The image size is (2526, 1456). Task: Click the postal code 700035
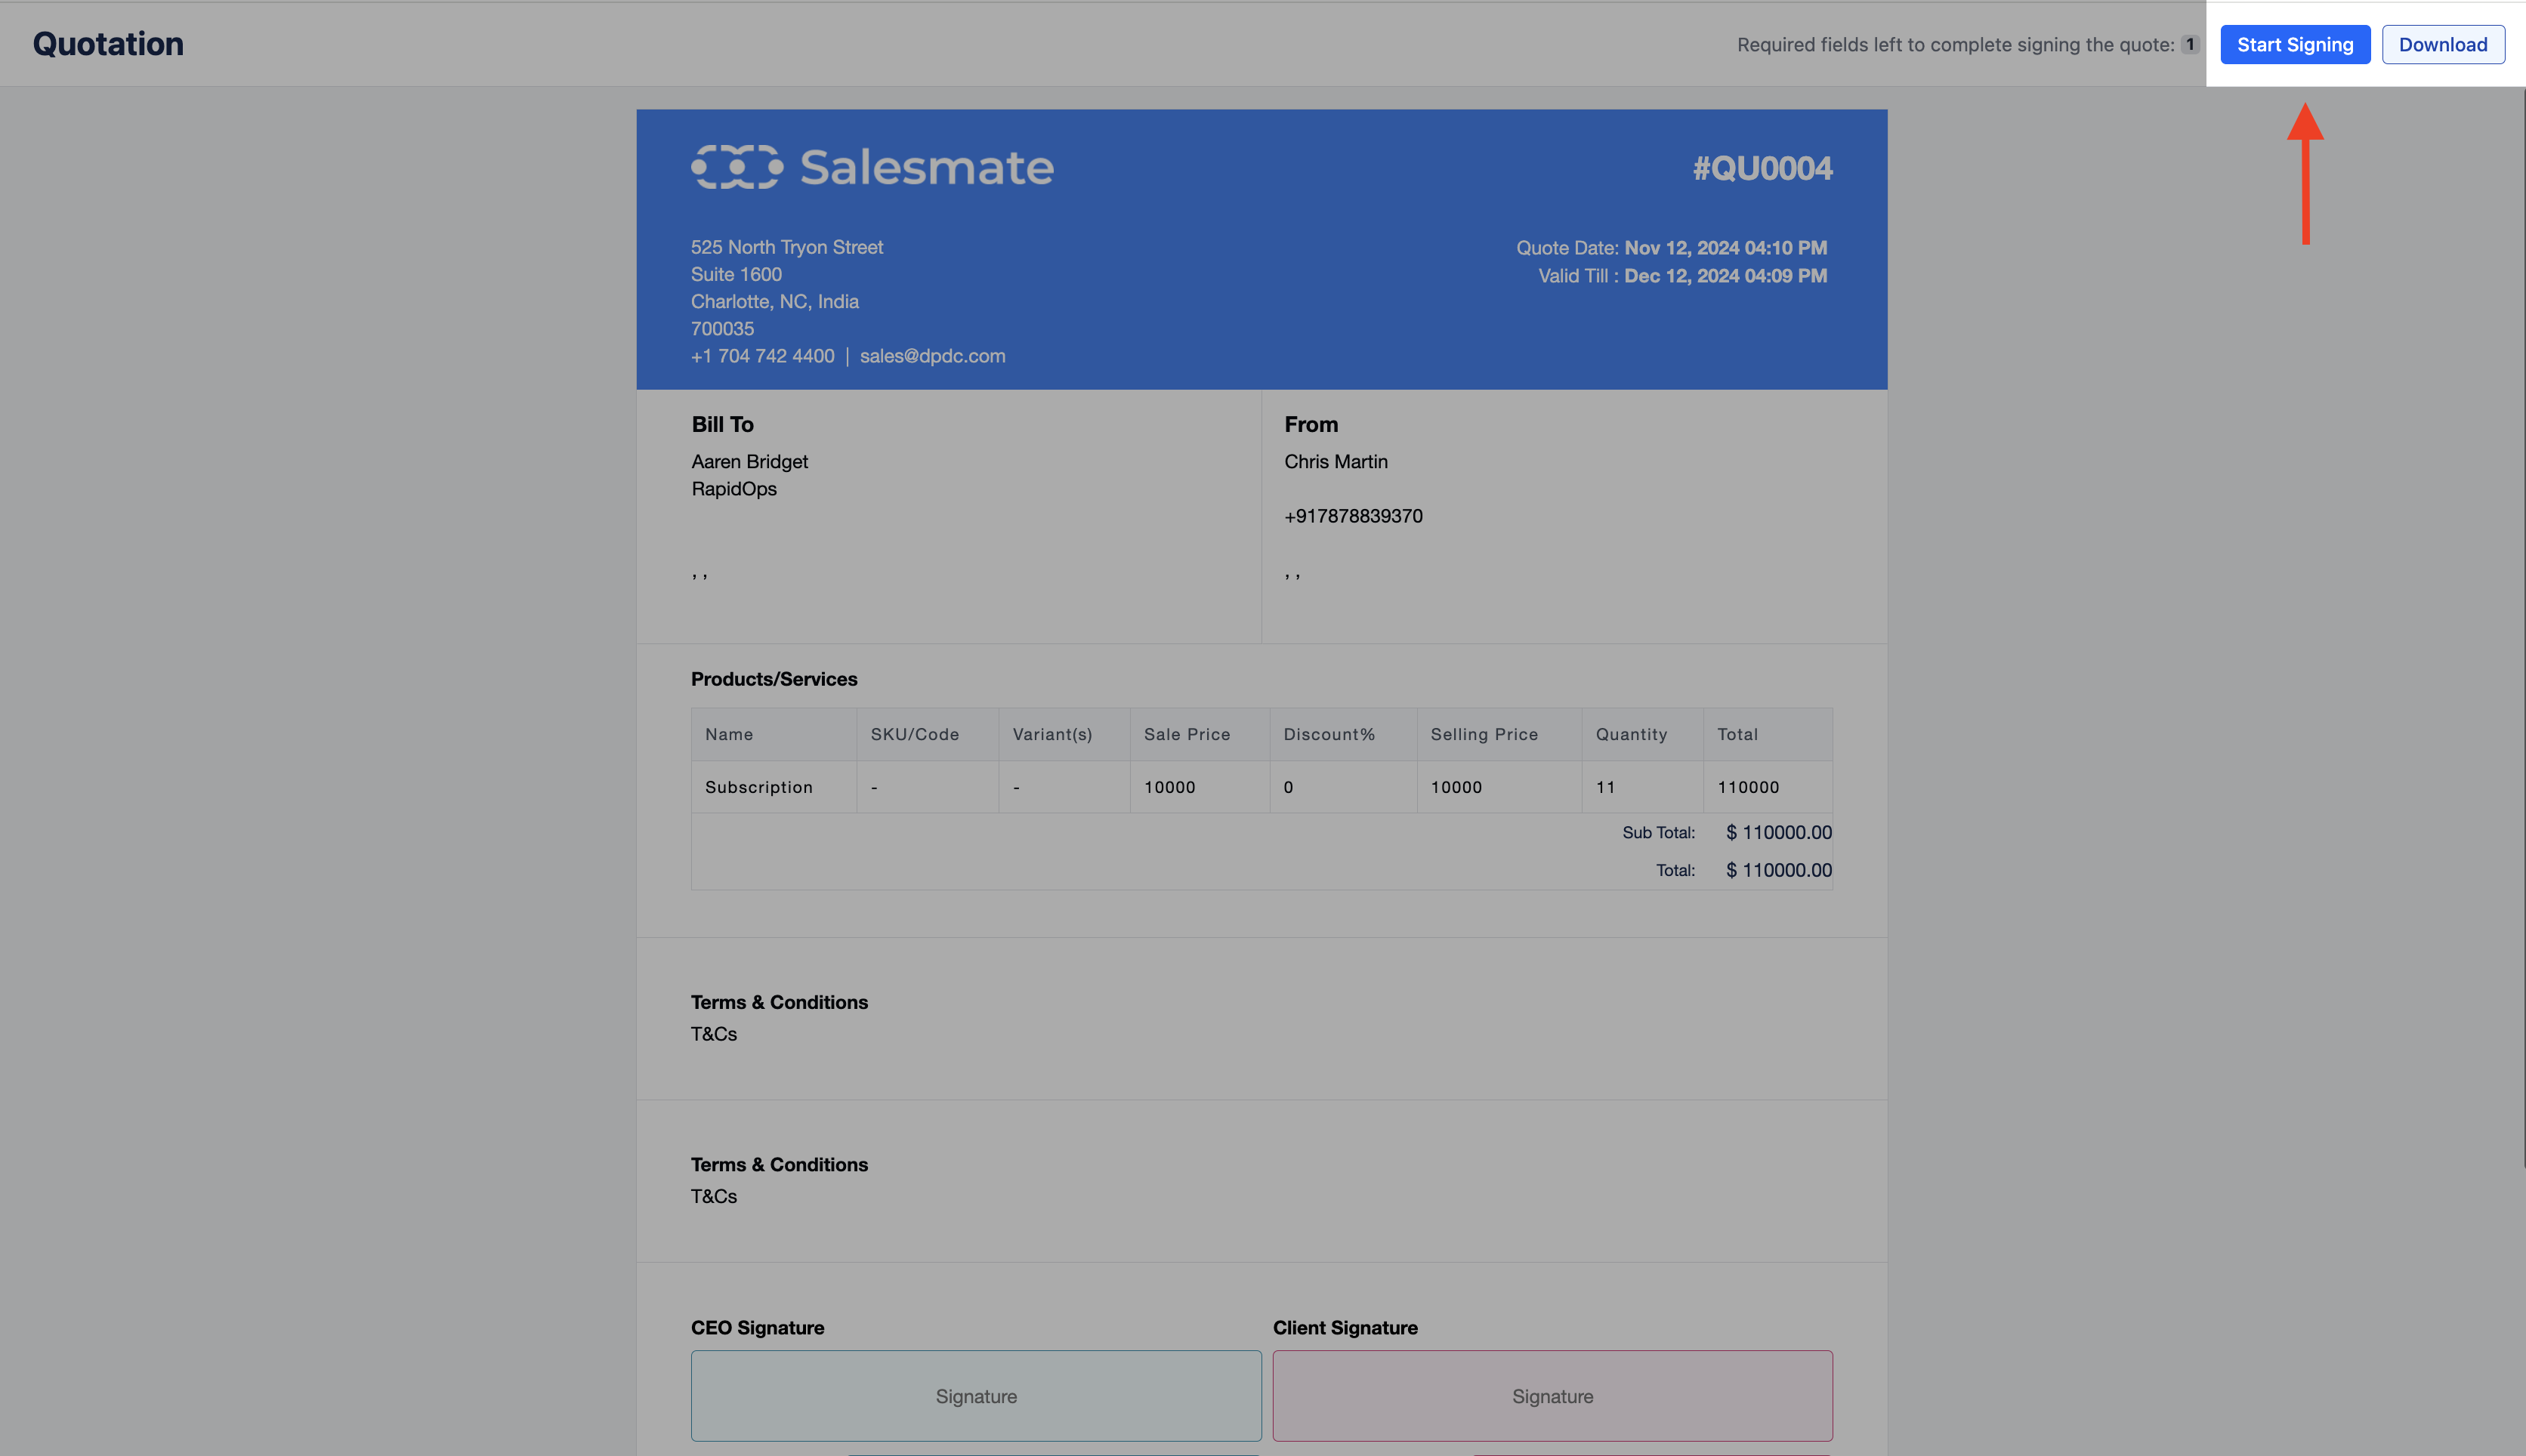tap(722, 329)
